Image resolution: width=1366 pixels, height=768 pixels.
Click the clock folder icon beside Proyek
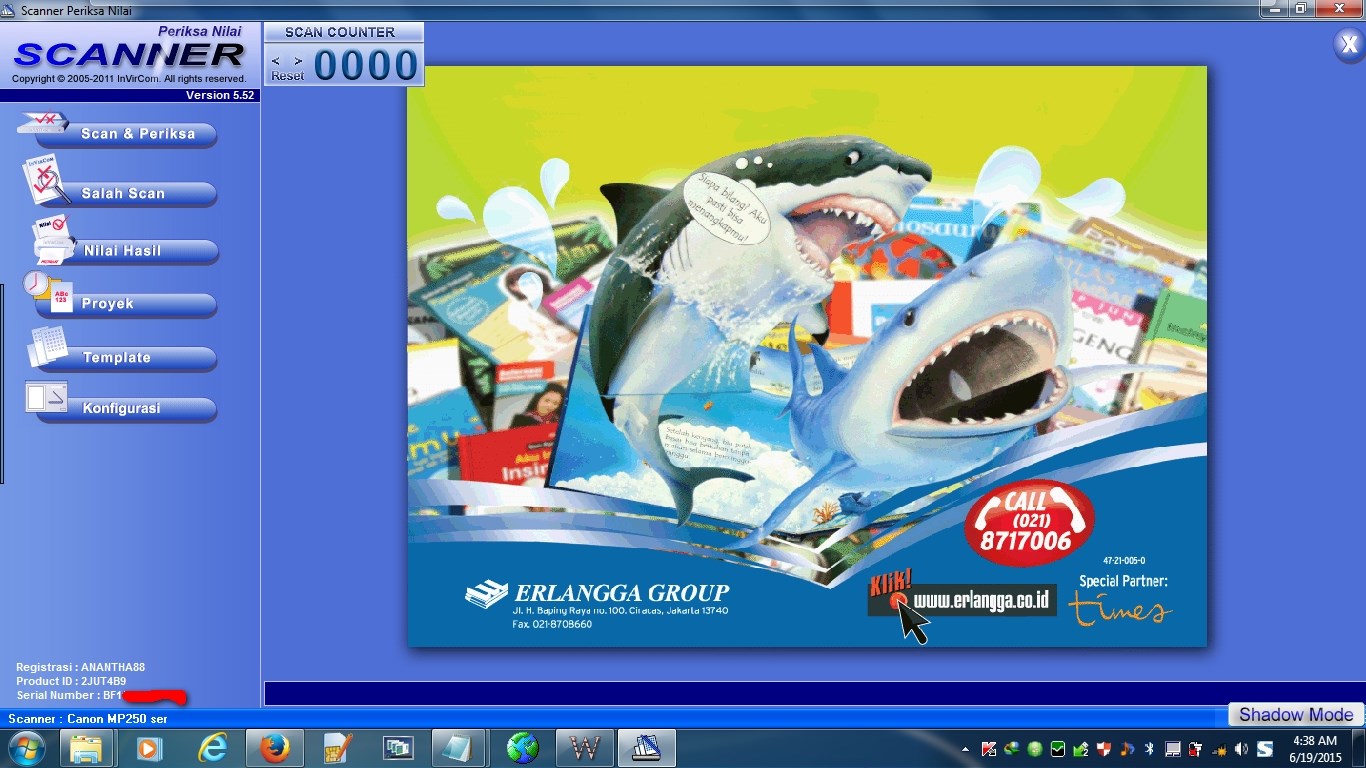tap(48, 292)
